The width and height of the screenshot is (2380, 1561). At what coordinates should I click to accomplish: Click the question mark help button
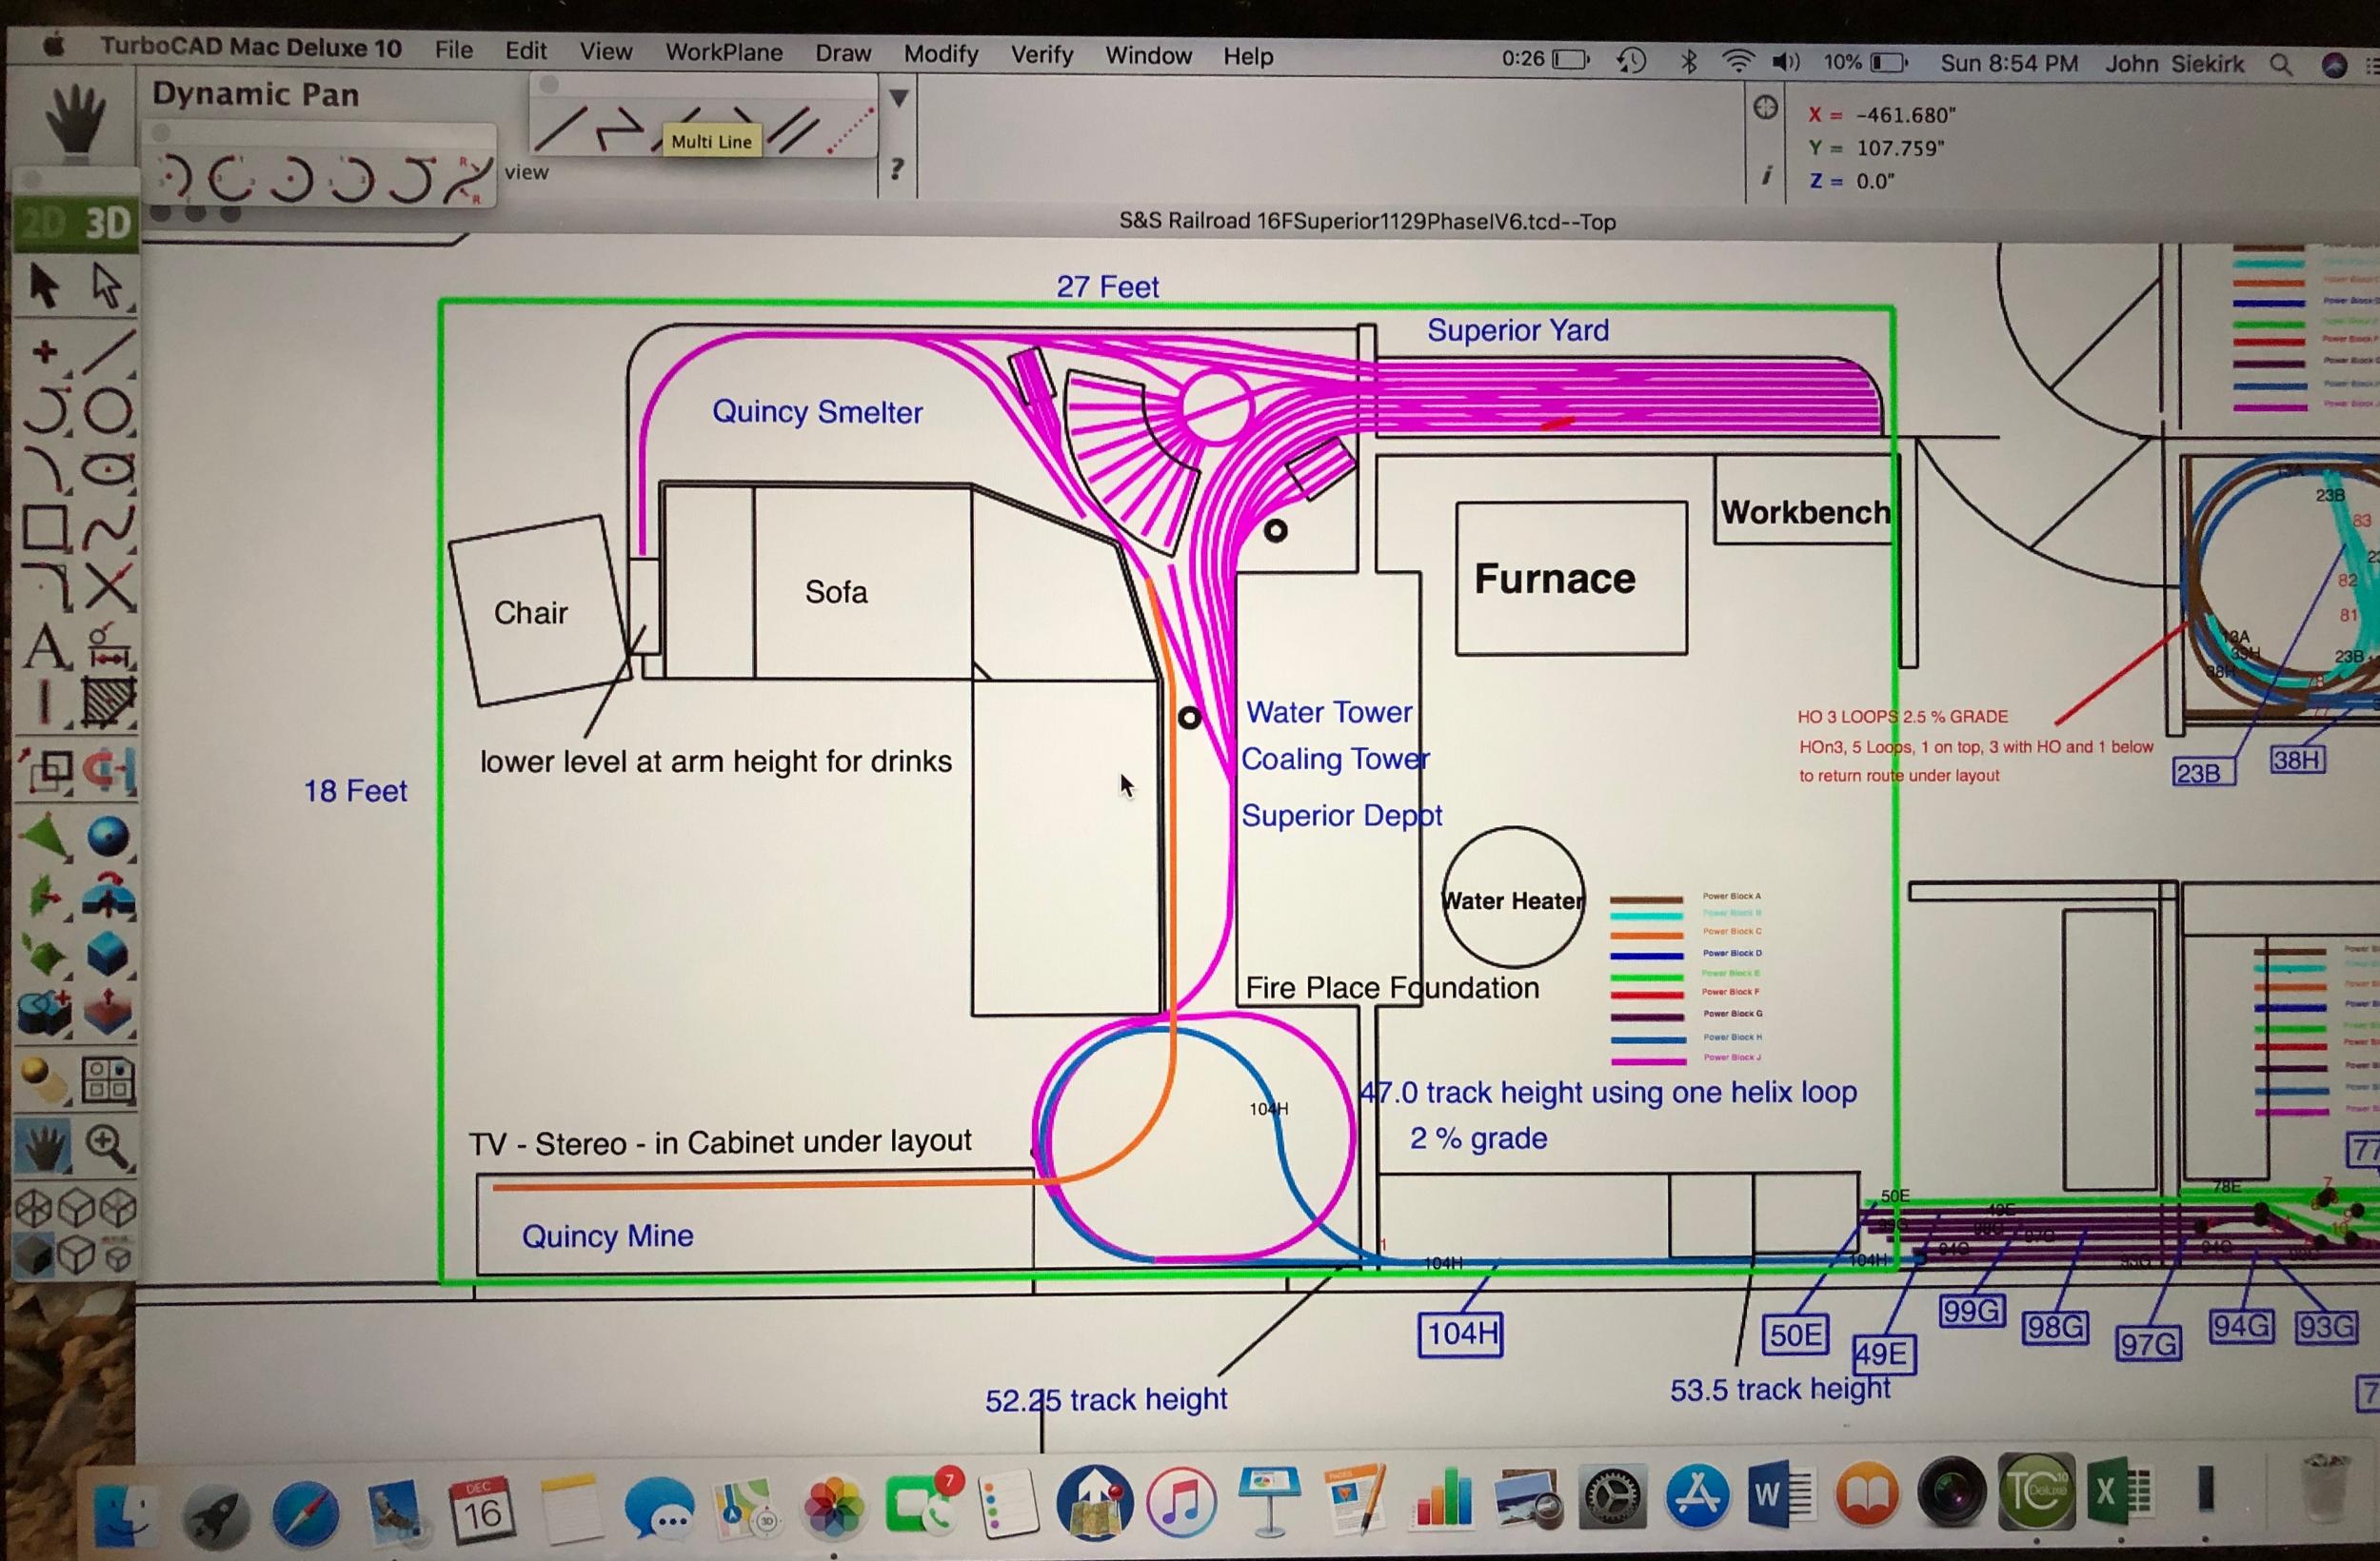(897, 169)
